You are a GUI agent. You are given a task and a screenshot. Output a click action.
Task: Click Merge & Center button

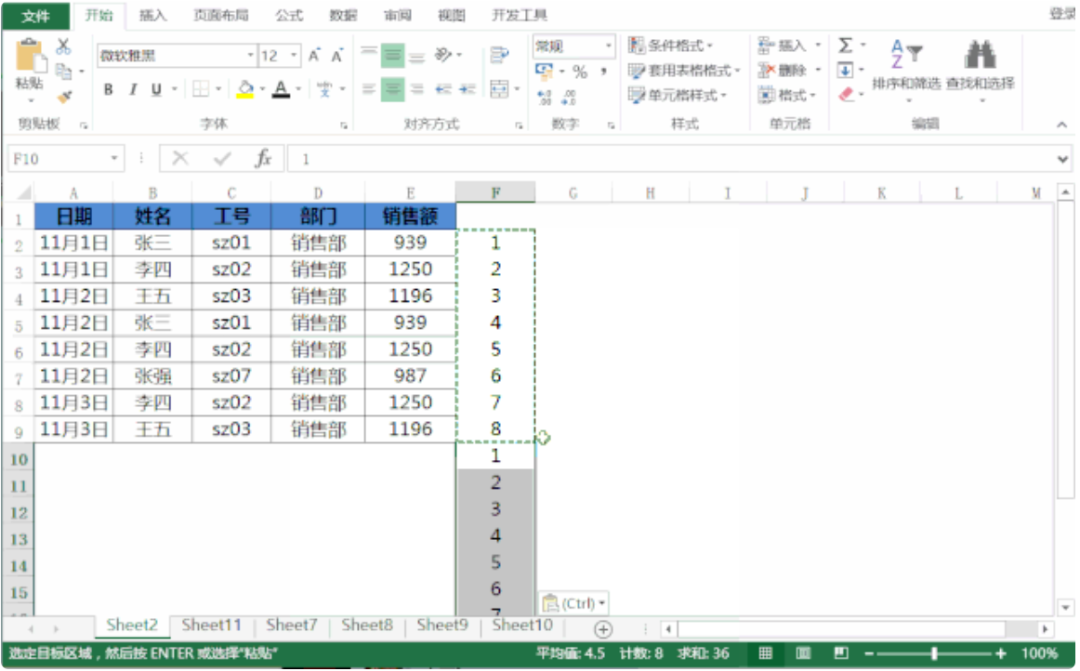click(499, 89)
